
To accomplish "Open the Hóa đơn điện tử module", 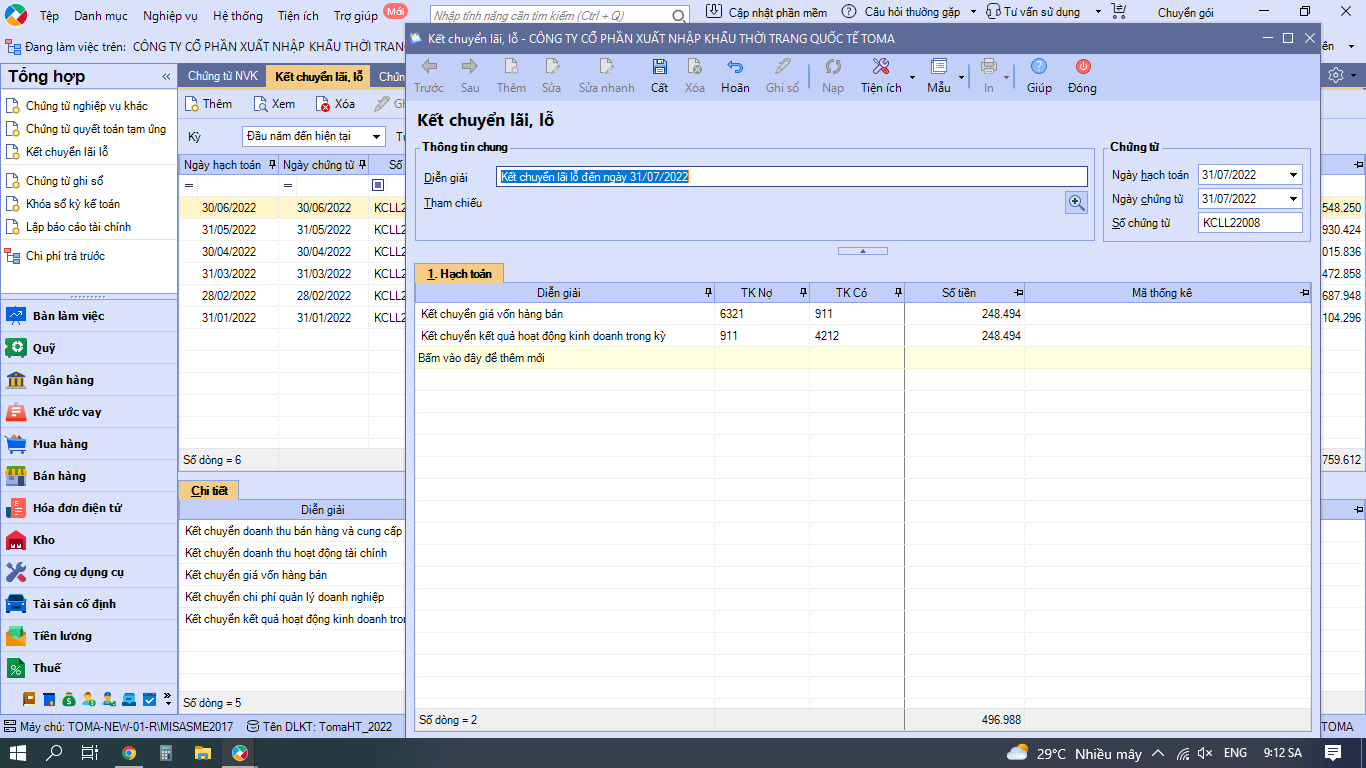I will pos(90,508).
